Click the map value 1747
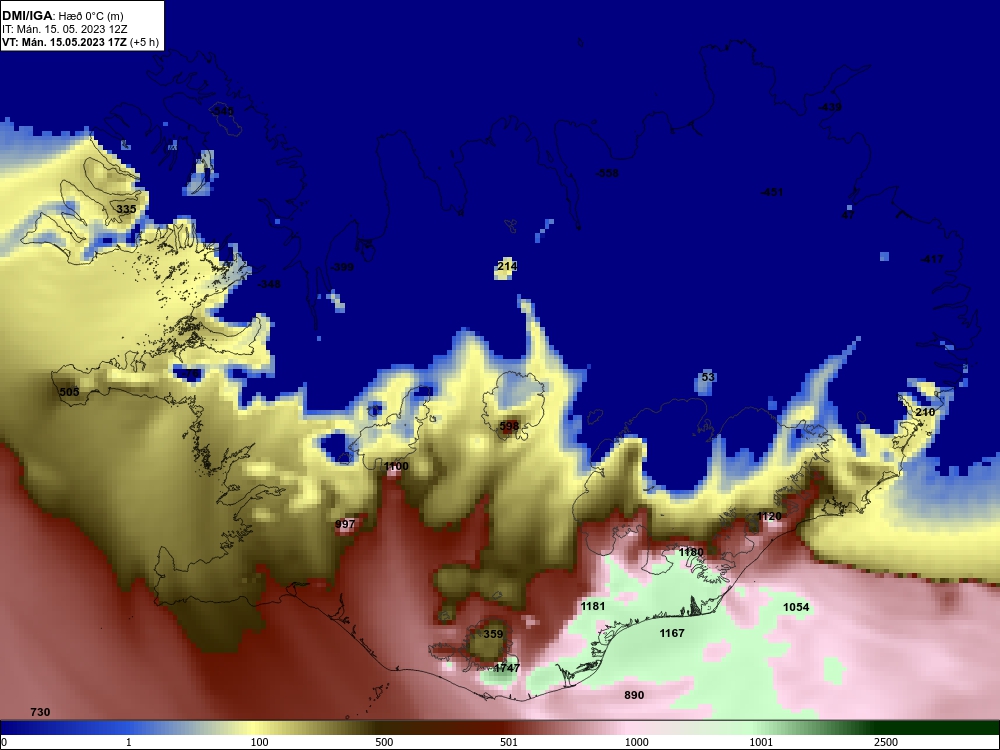Screen dimensions: 1000x750 coord(507,668)
